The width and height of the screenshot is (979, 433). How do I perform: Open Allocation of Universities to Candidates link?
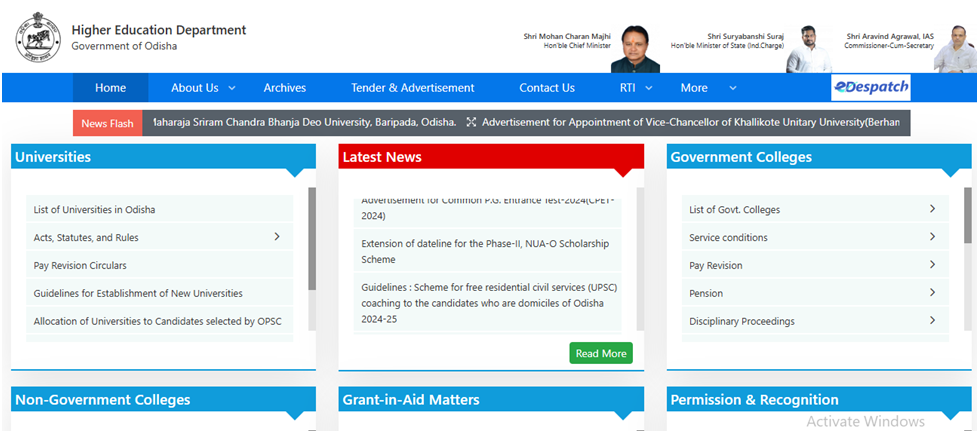(x=159, y=321)
